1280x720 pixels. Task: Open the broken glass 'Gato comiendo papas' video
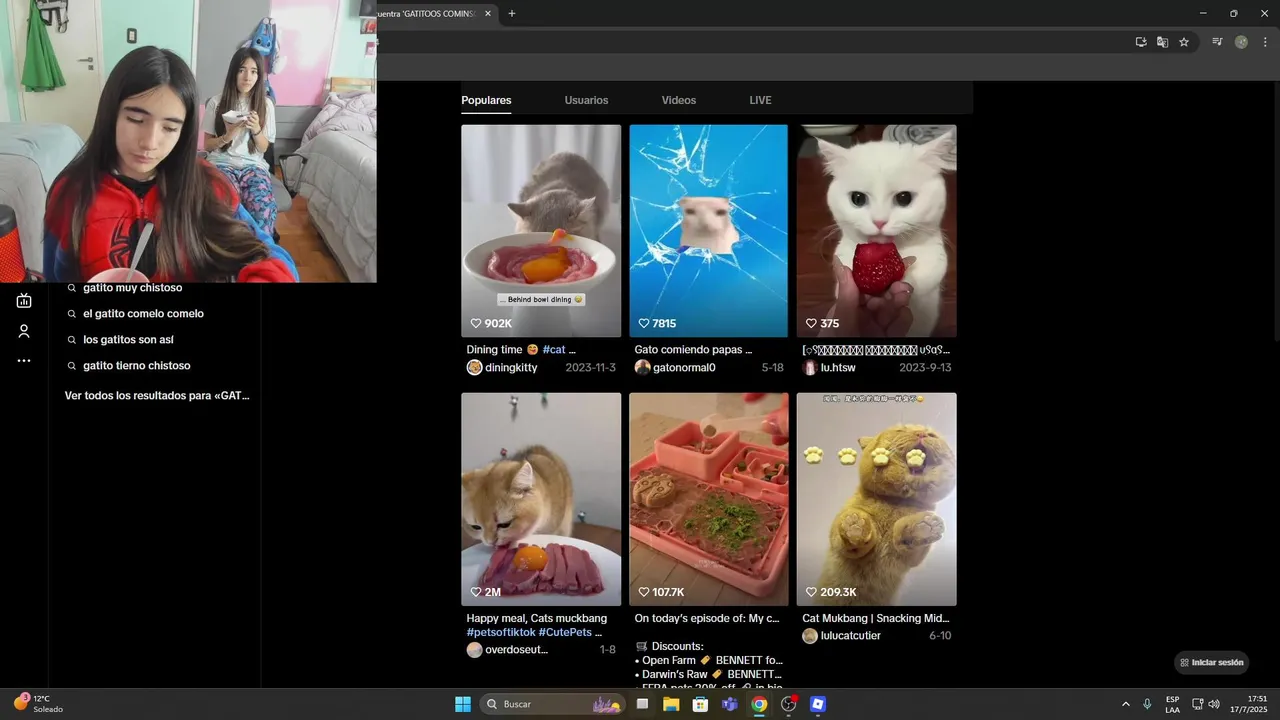tap(709, 231)
